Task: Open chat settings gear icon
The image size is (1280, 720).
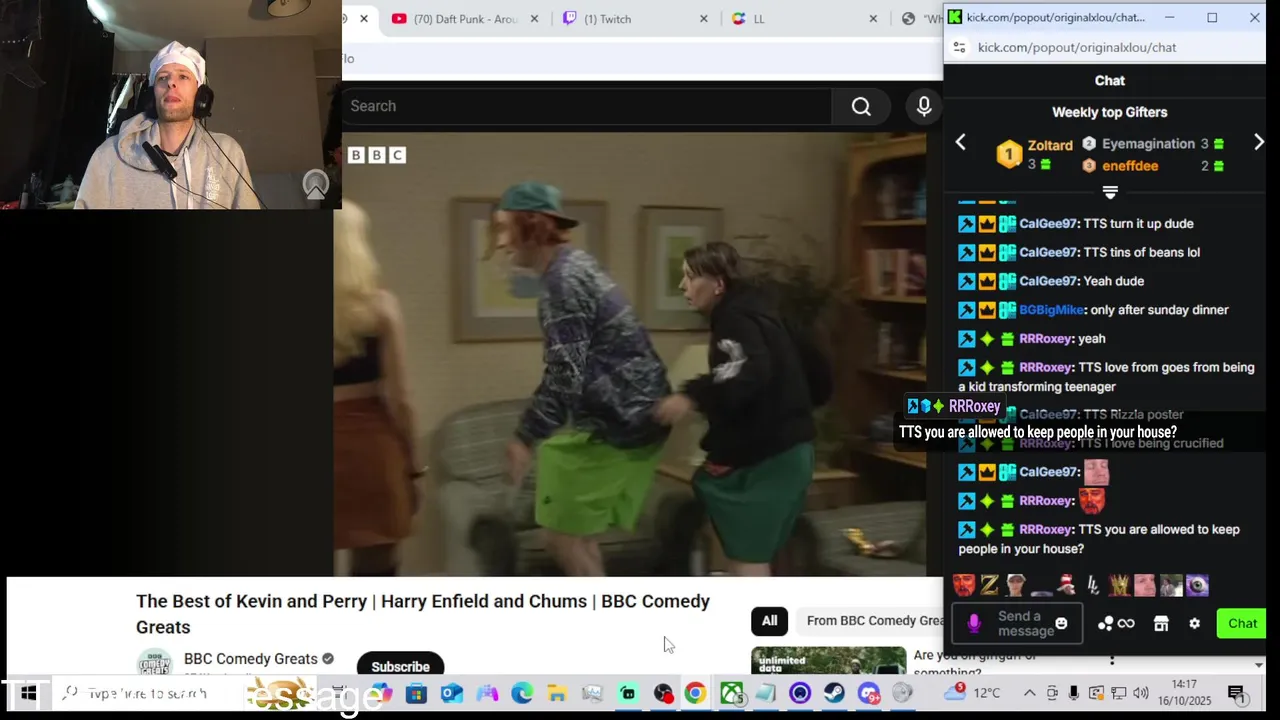Action: tap(1194, 623)
